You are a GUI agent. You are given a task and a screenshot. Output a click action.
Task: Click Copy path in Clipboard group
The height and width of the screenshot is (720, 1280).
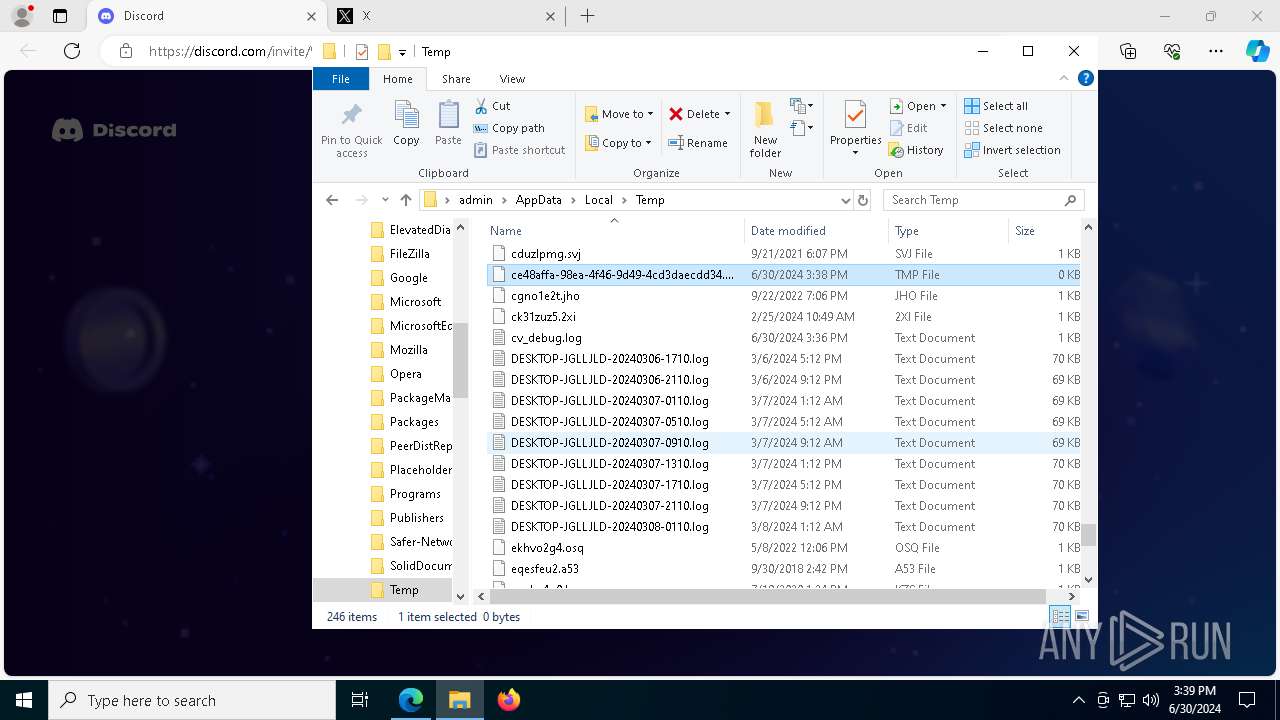pos(509,128)
